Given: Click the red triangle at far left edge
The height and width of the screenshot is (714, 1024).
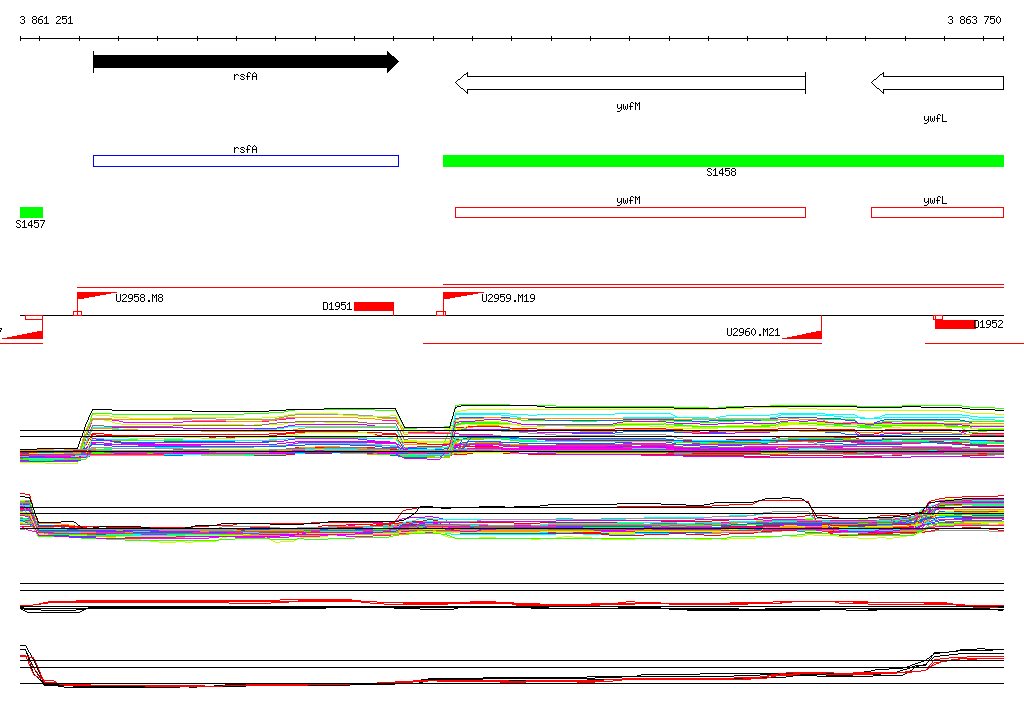Looking at the screenshot, I should (22, 335).
